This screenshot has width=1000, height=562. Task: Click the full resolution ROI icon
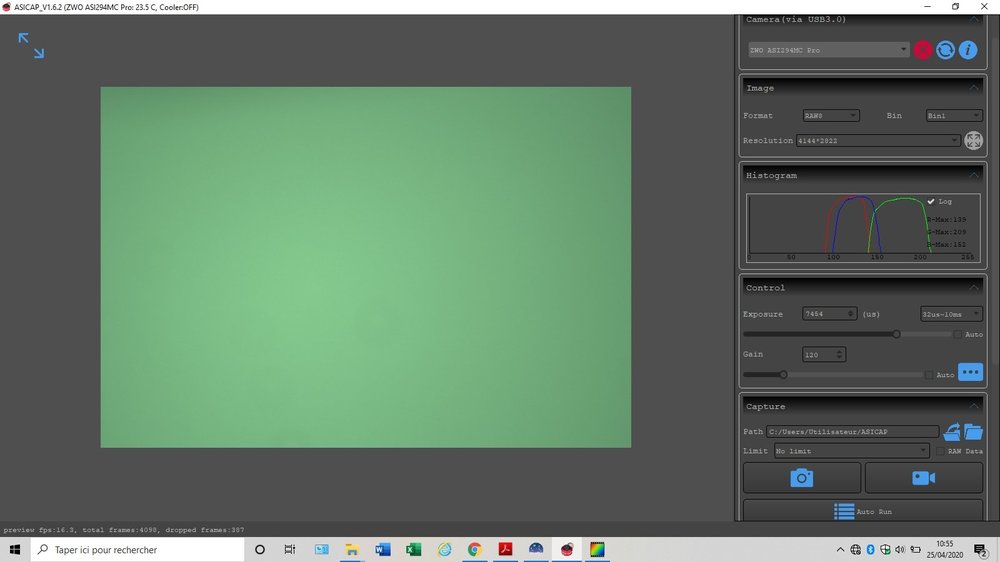[973, 140]
